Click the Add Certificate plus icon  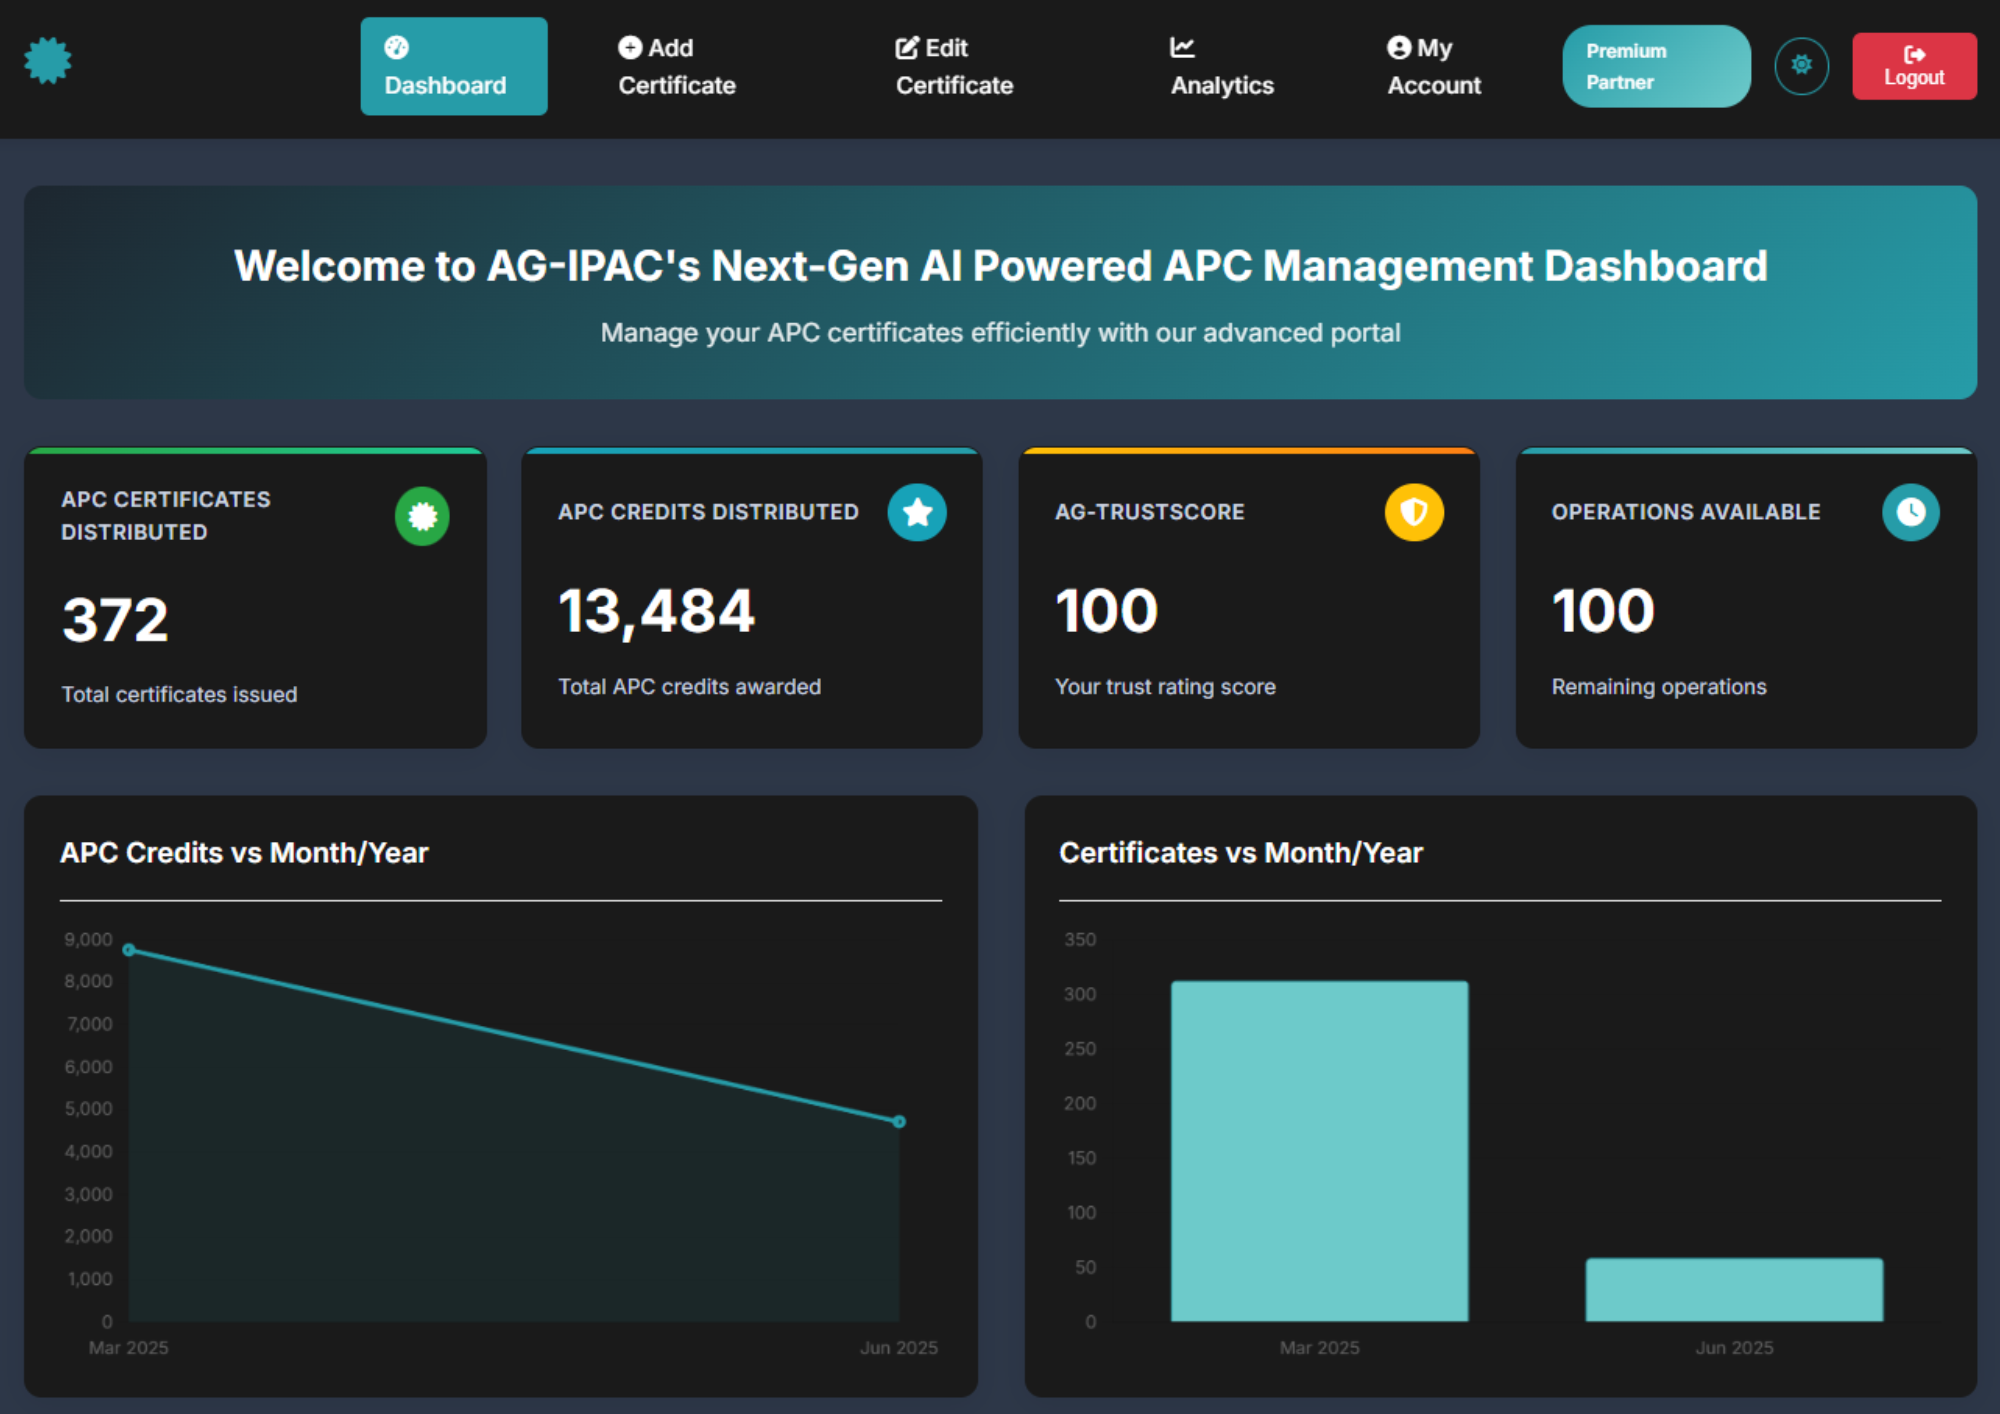[627, 46]
